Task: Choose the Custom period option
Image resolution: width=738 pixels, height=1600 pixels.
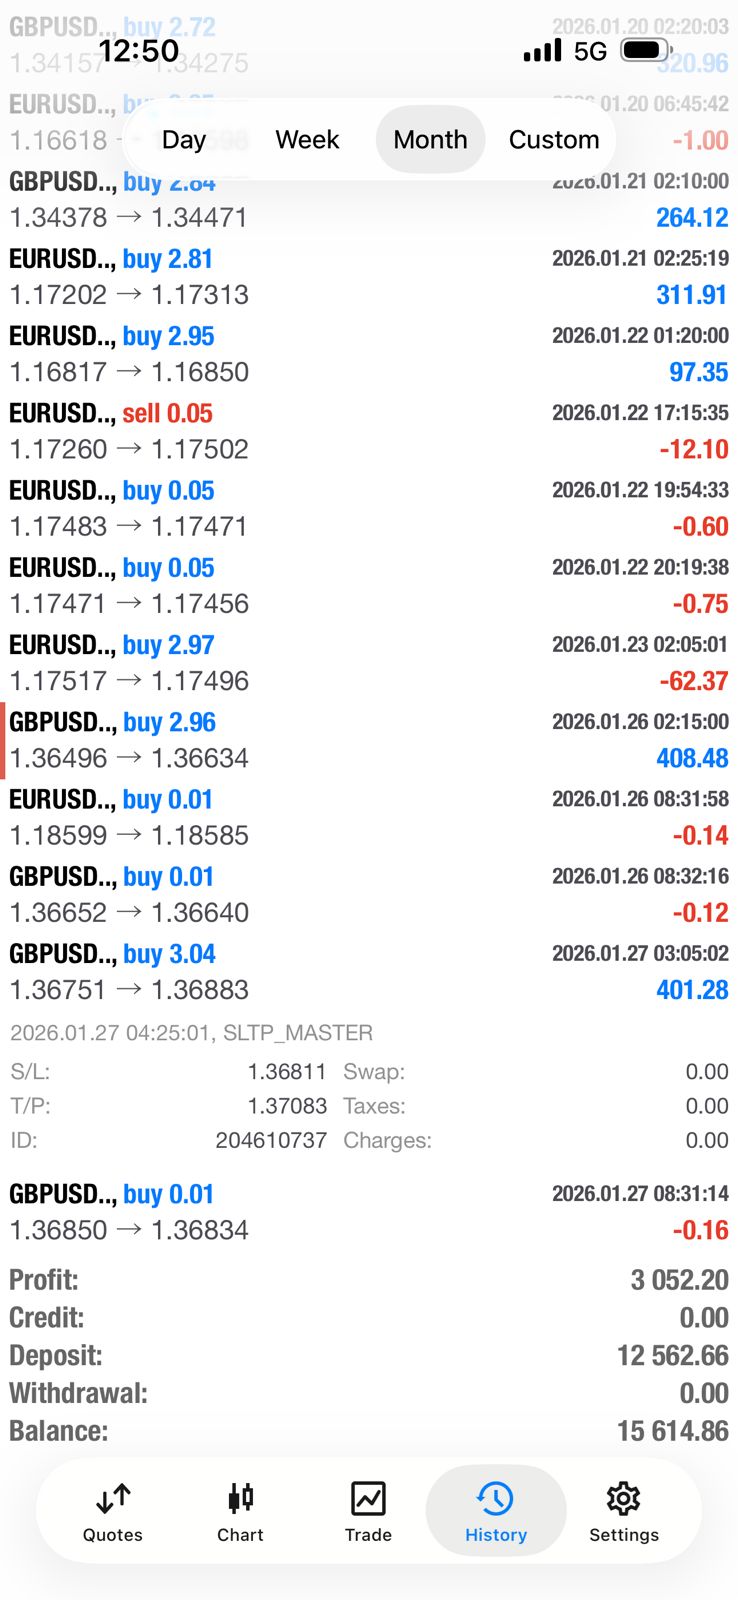Action: coord(554,140)
